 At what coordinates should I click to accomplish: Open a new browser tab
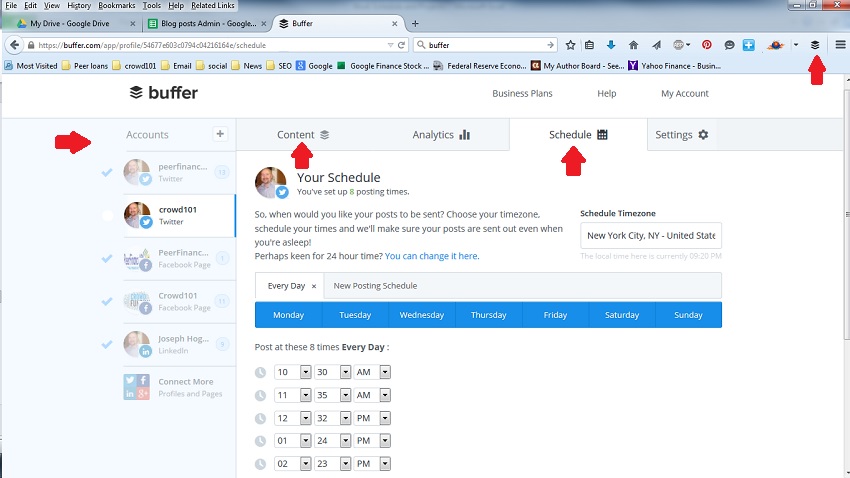[415, 23]
